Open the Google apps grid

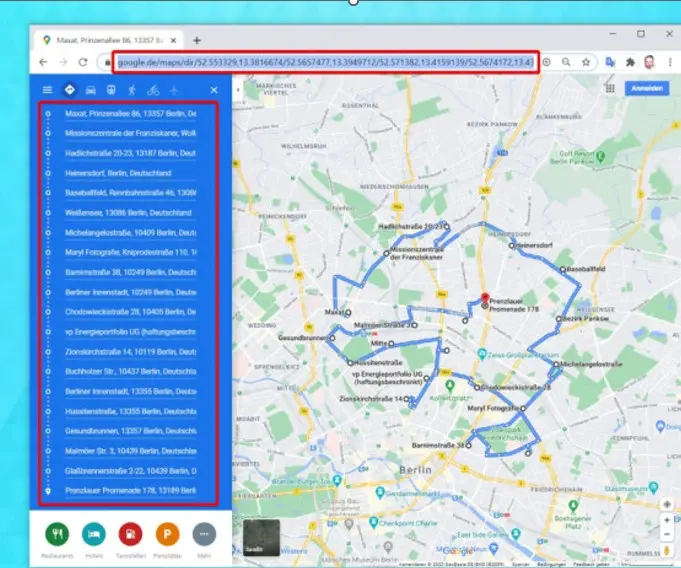pos(610,89)
